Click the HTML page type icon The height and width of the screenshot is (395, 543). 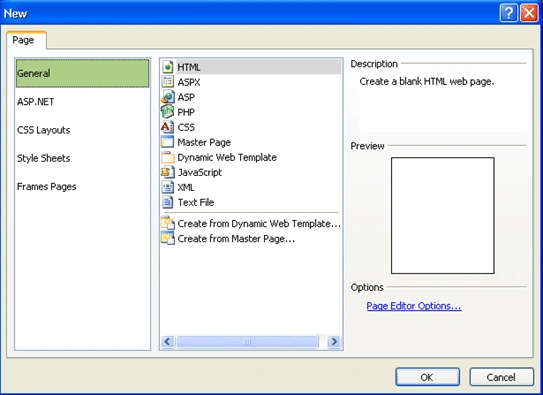click(168, 67)
